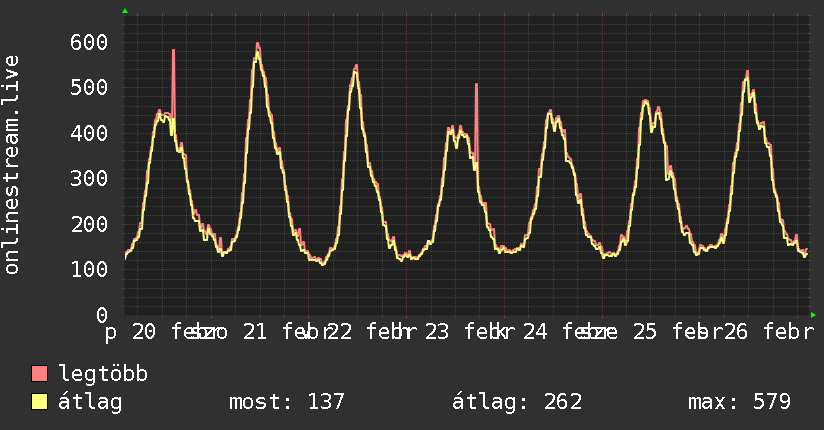Screen dimensions: 824x430
Task: Click the '26 febr' date label
Action: coord(769,332)
